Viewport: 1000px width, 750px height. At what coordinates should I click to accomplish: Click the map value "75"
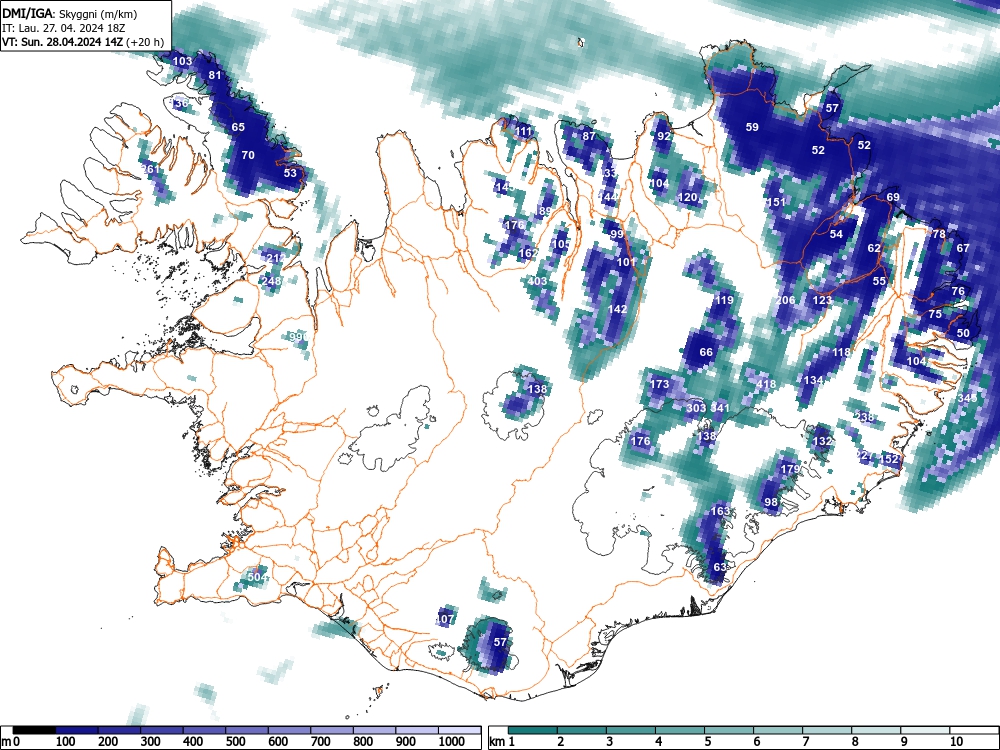coord(935,314)
